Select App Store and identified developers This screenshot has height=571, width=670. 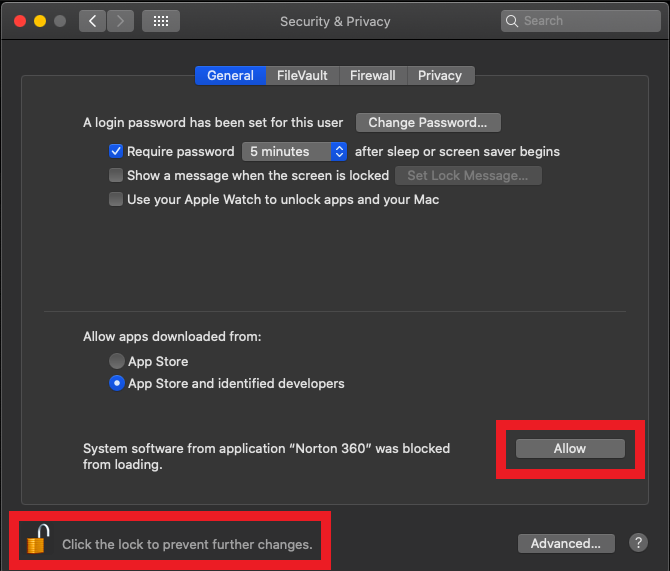click(117, 384)
